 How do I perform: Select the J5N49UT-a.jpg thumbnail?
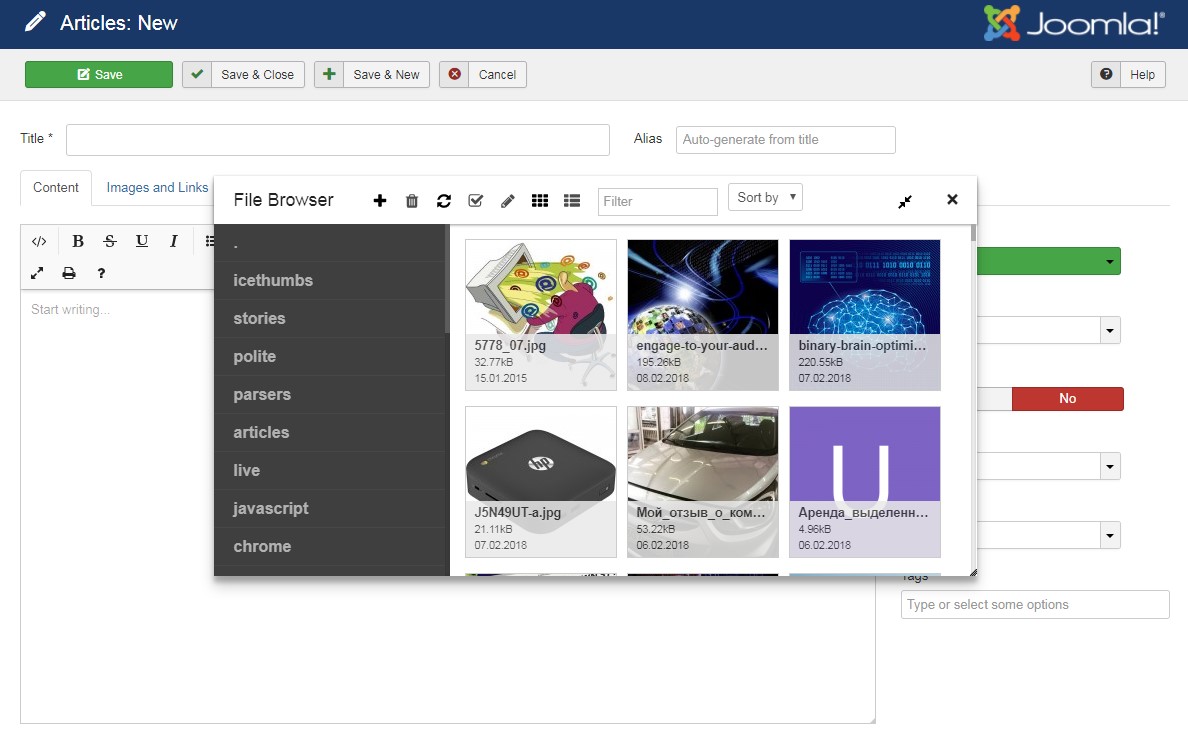[541, 482]
